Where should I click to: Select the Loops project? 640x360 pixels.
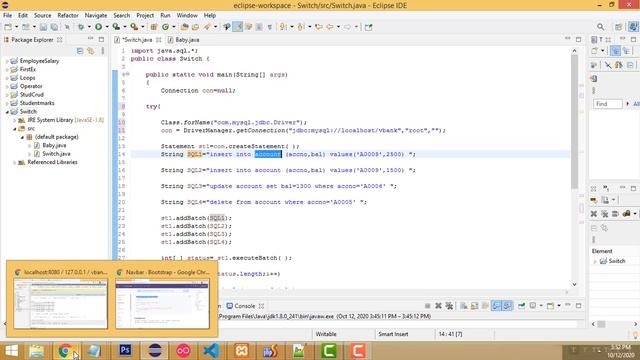tap(27, 78)
